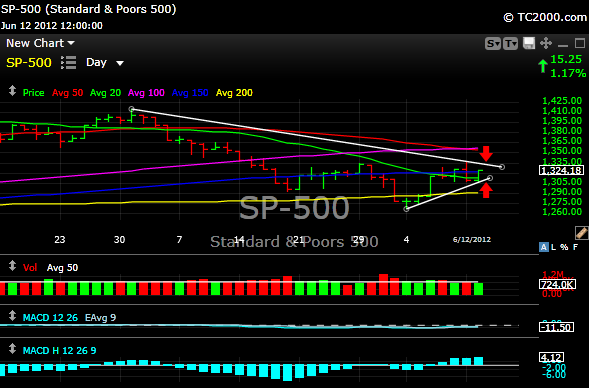Click the 1.17% percent change value
589x388 pixels.
(x=568, y=73)
